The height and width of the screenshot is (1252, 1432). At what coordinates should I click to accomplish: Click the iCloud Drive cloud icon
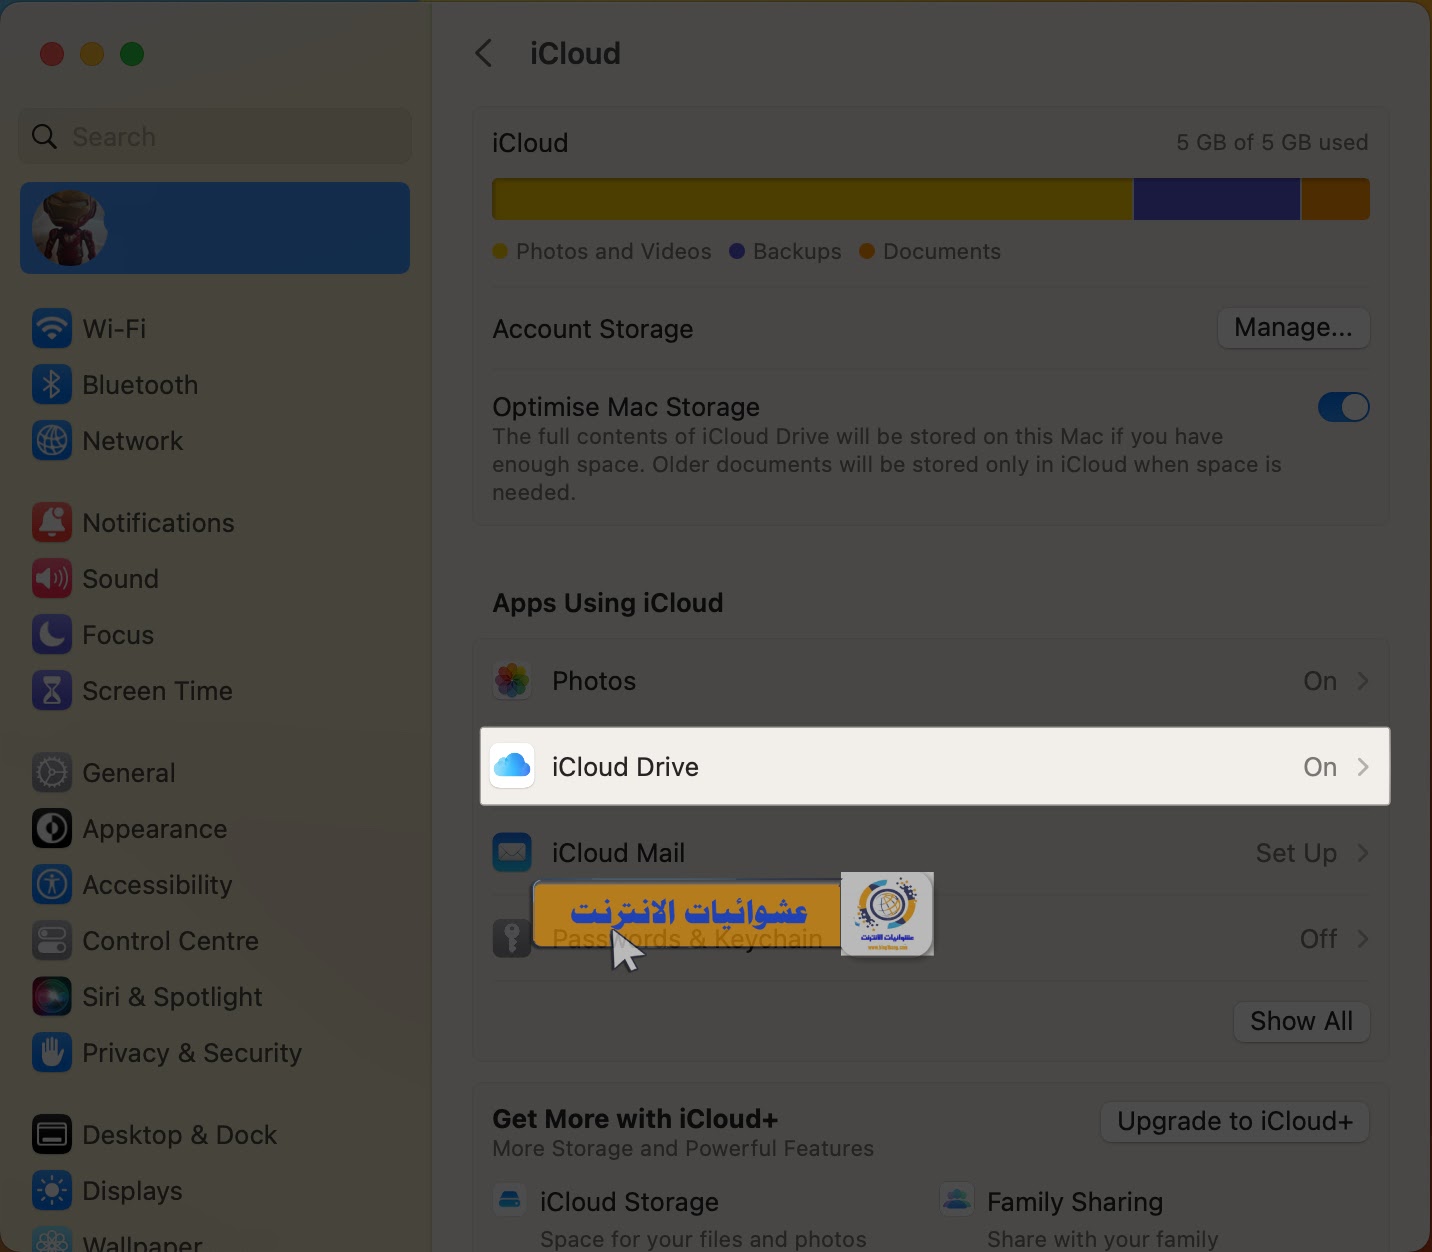512,767
